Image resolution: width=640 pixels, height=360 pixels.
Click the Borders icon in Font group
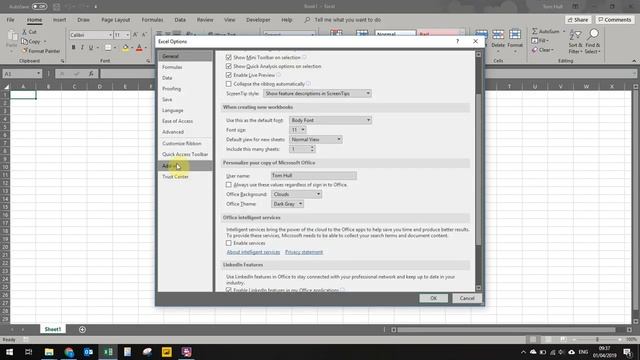point(108,48)
